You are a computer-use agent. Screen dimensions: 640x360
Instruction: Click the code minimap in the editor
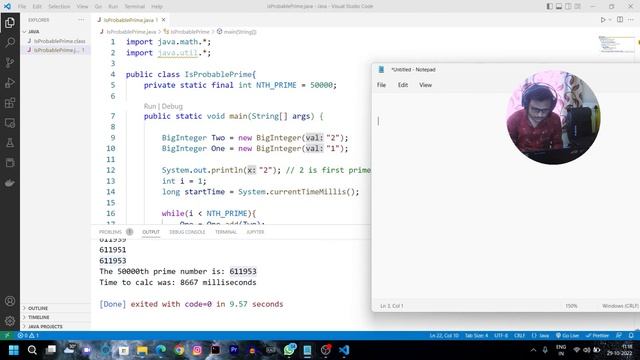coord(616,44)
